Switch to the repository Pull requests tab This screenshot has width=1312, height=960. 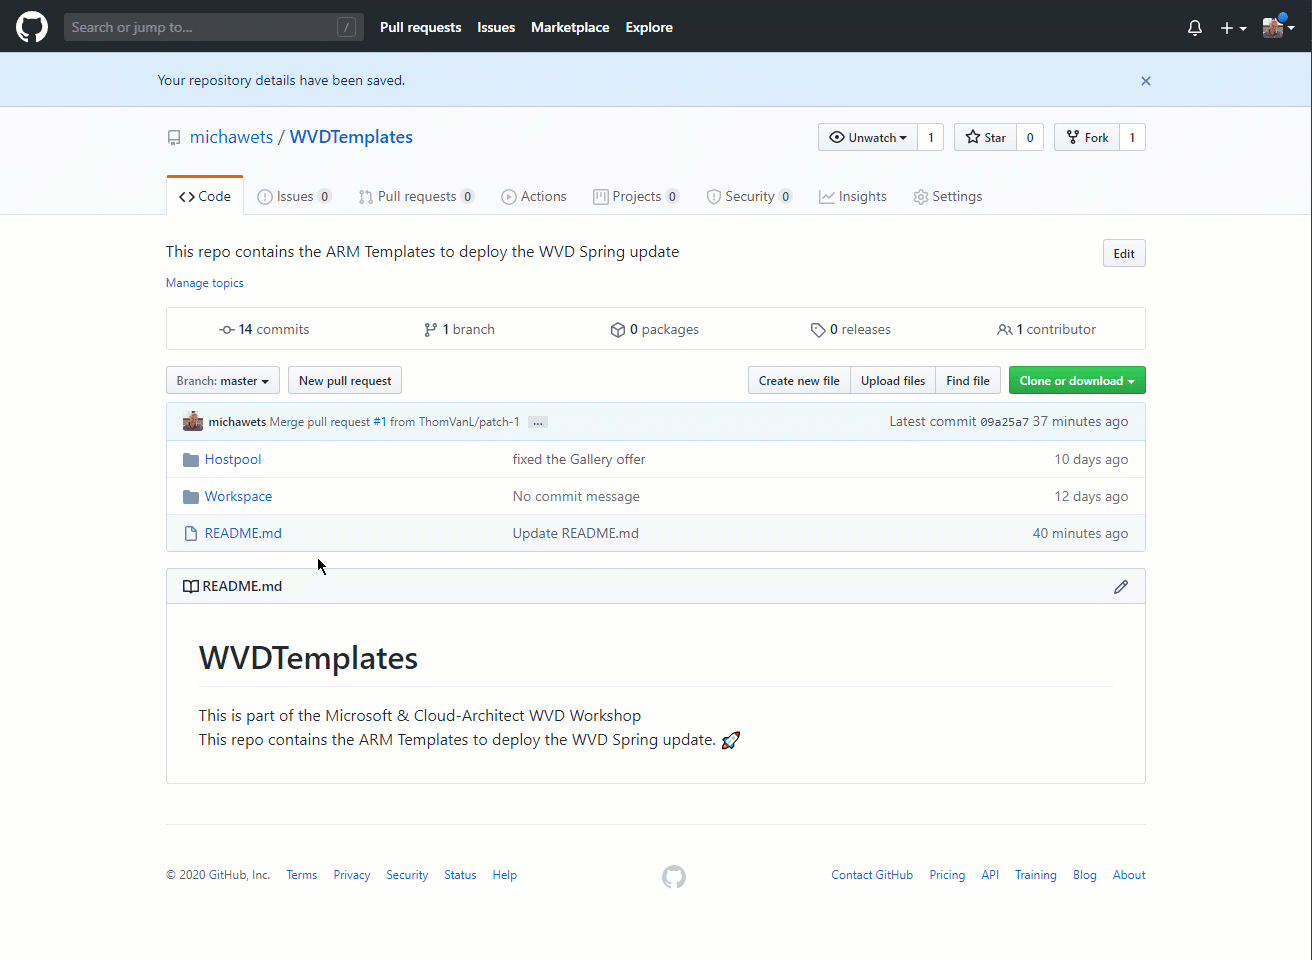[416, 197]
